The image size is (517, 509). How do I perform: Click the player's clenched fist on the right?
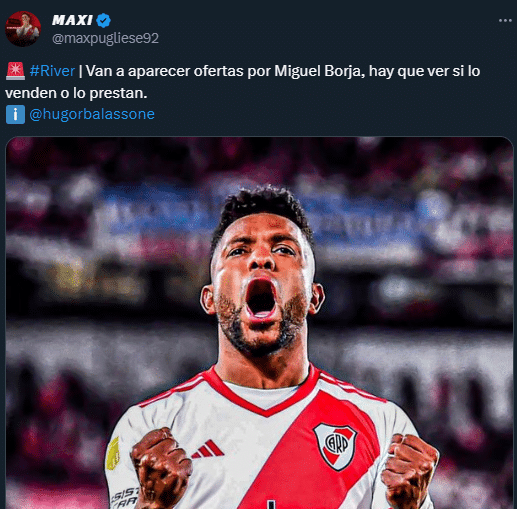point(409,470)
